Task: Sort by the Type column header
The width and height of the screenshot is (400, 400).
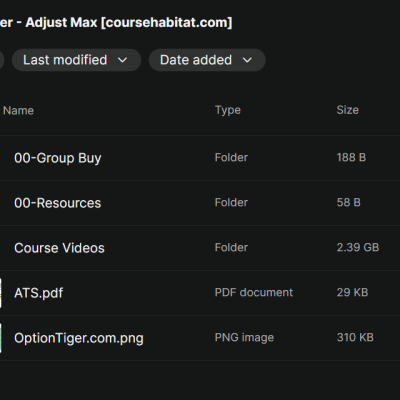Action: (x=228, y=110)
